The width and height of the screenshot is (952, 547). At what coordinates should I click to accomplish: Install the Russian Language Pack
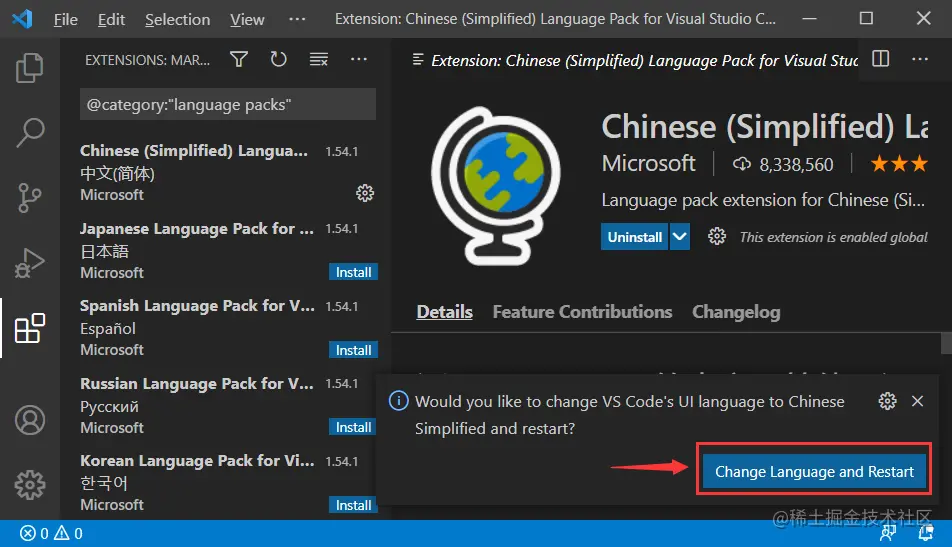pos(353,427)
